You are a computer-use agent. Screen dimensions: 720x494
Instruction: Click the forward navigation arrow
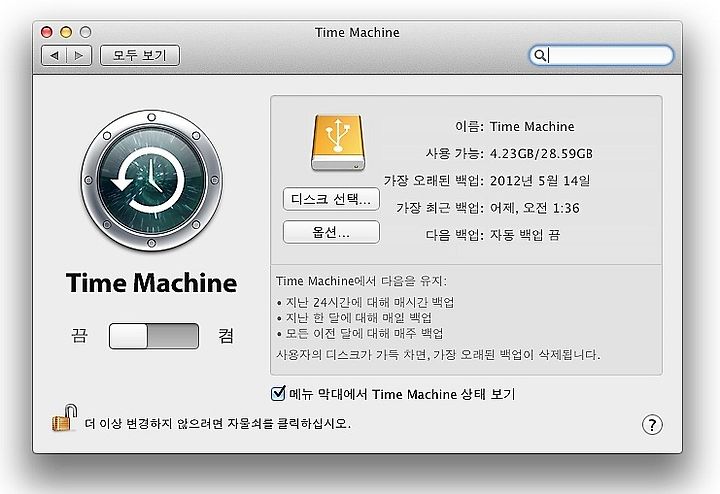pos(79,56)
